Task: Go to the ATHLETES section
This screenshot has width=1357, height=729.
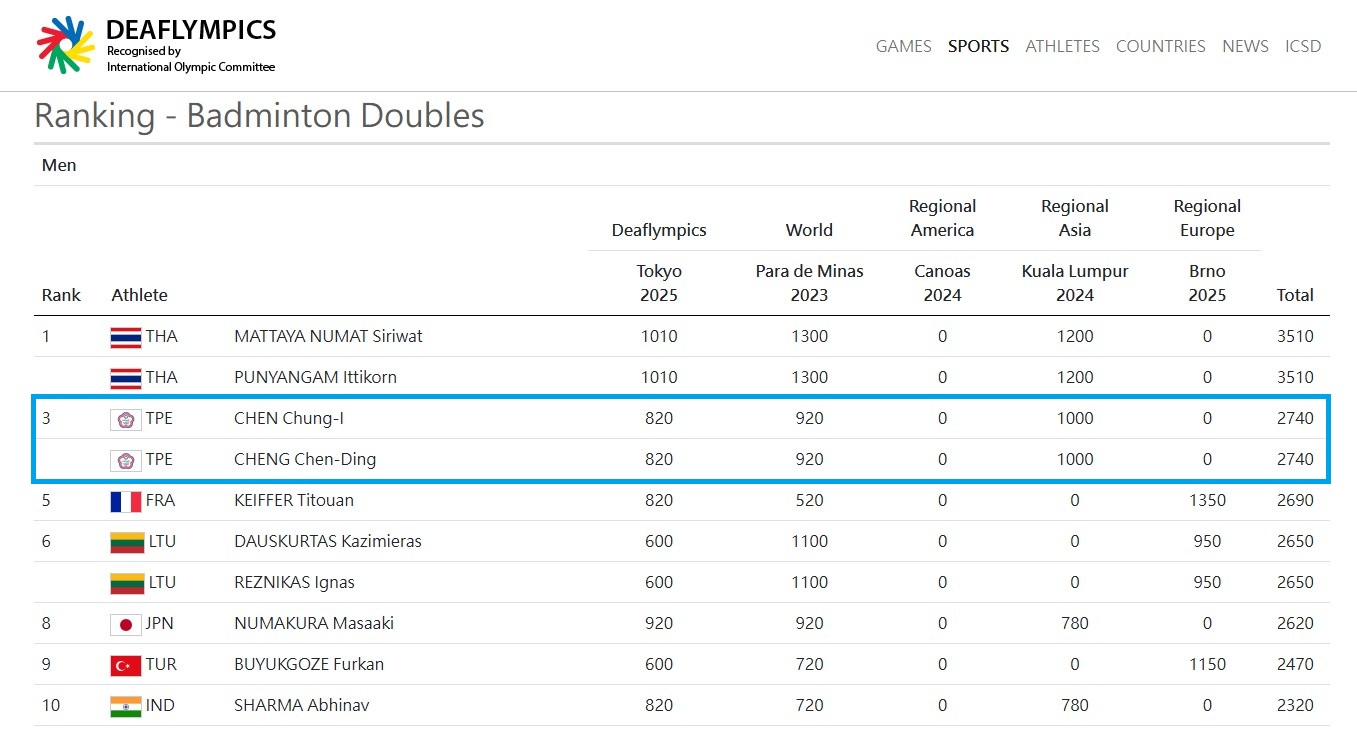Action: tap(1062, 46)
